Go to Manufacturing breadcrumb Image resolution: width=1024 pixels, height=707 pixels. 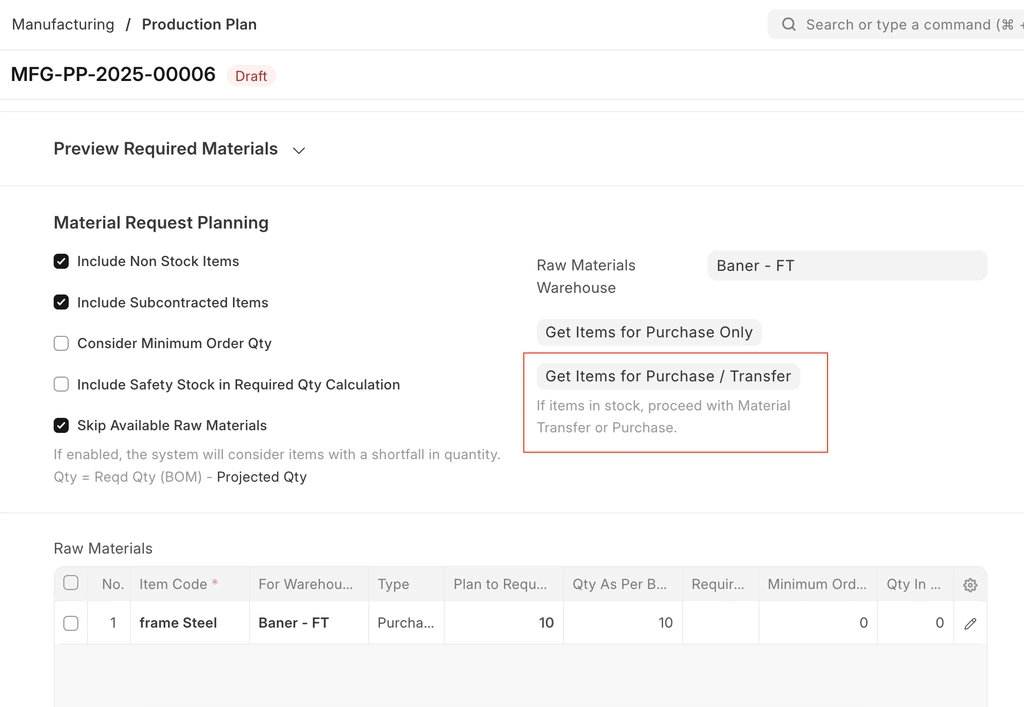pos(63,24)
